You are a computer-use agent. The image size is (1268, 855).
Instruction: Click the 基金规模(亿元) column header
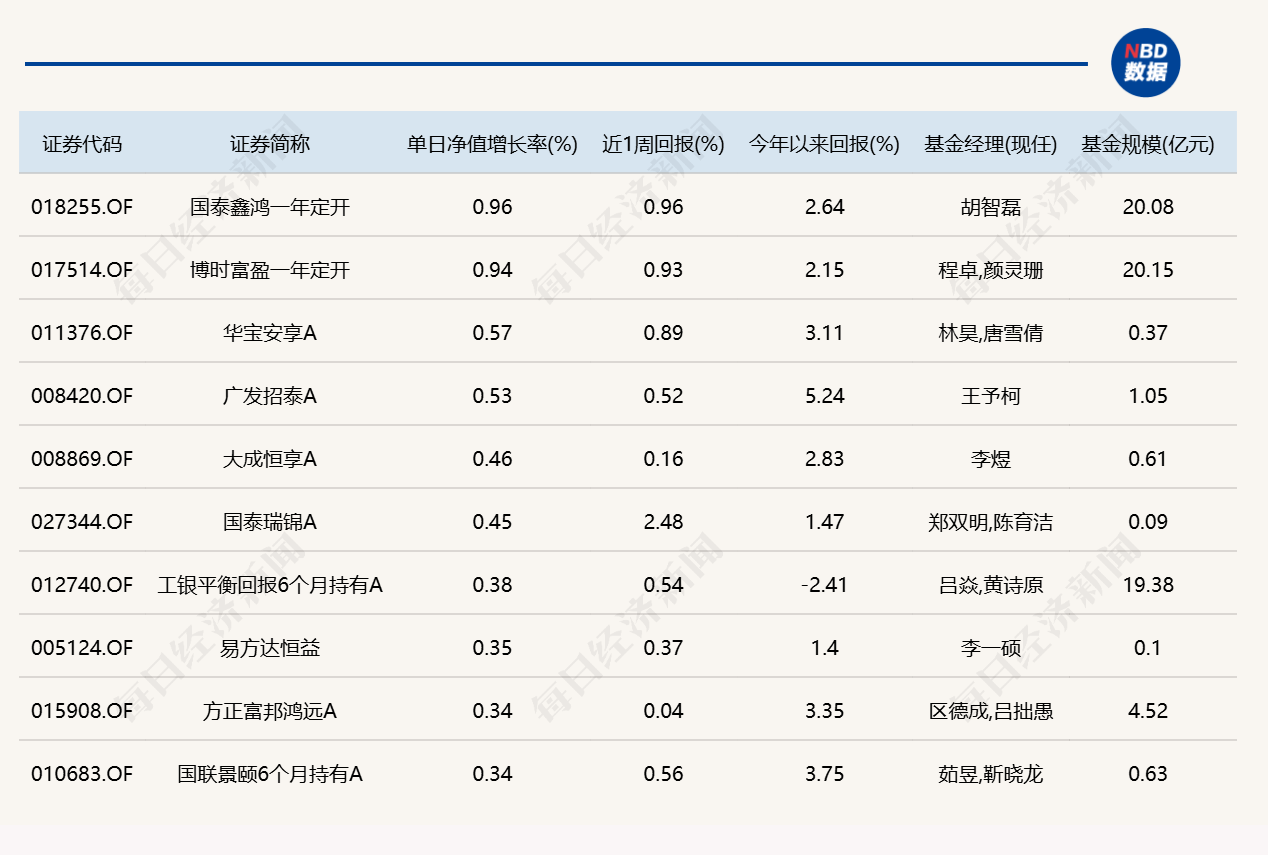[1148, 144]
